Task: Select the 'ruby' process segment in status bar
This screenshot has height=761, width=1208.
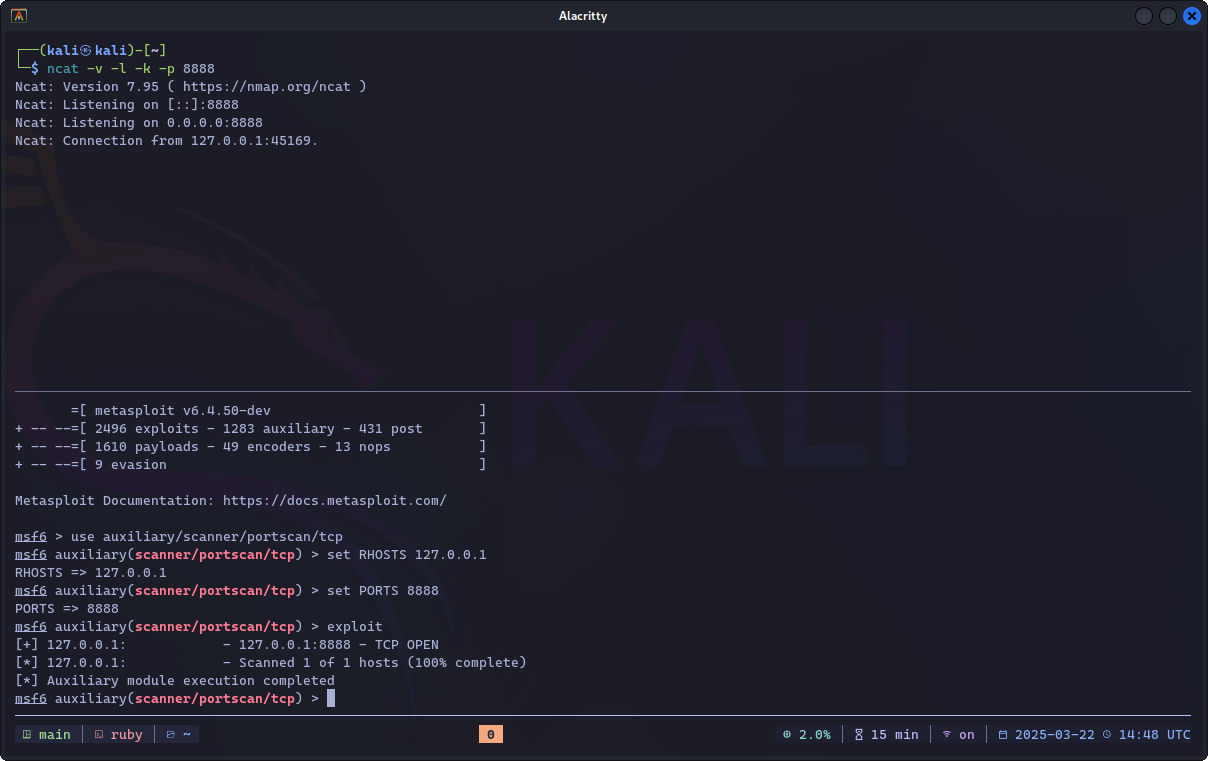Action: click(x=119, y=734)
